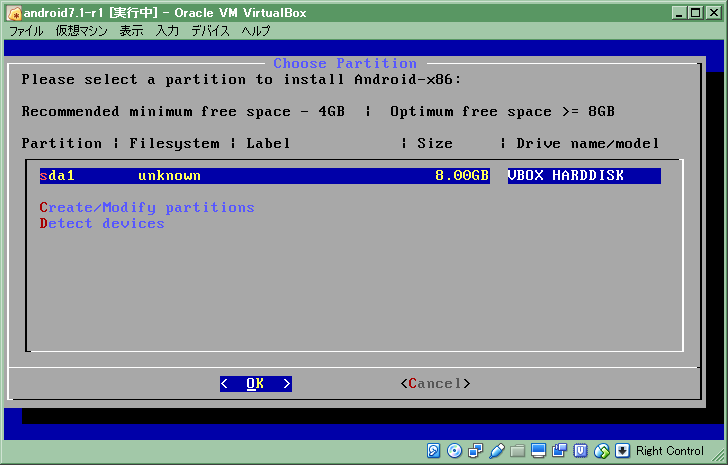This screenshot has width=728, height=465.
Task: Click the 8.00GB size value
Action: [462, 176]
